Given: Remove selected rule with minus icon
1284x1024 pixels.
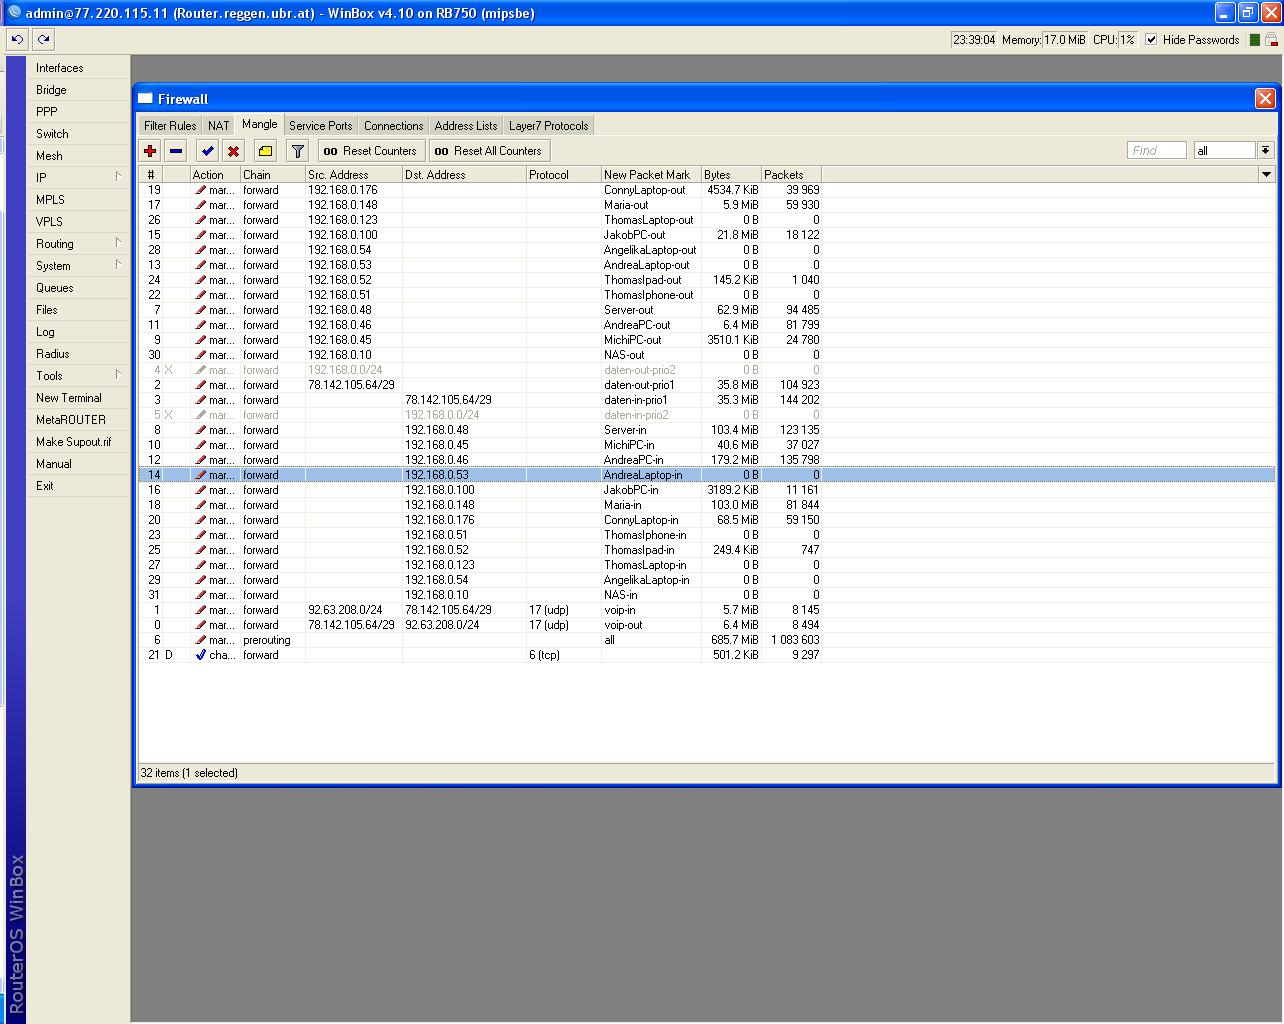Looking at the screenshot, I should pos(176,151).
